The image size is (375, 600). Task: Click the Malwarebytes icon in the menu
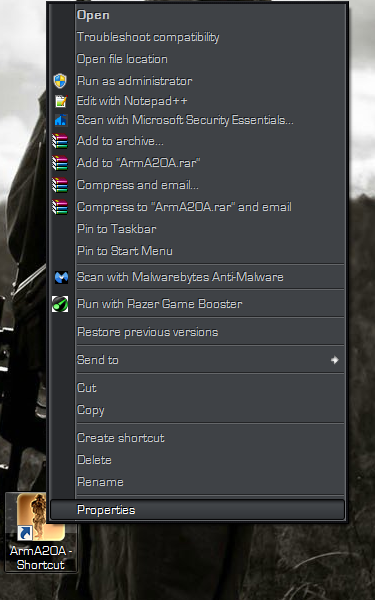pyautogui.click(x=61, y=277)
